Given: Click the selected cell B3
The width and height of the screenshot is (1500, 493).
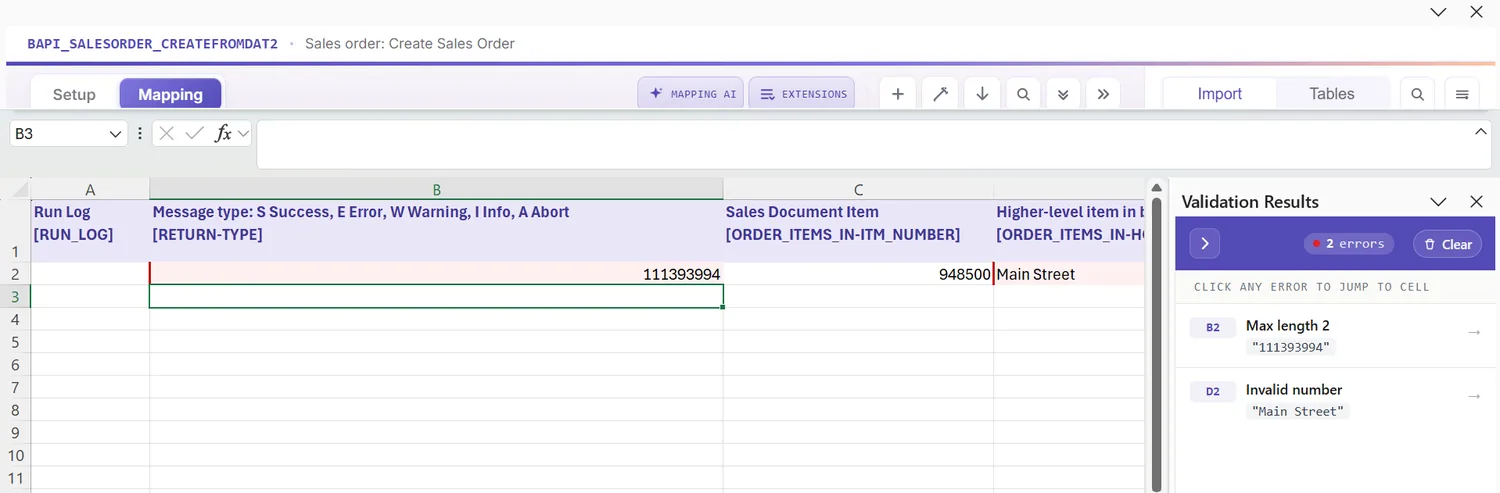Looking at the screenshot, I should pyautogui.click(x=437, y=296).
